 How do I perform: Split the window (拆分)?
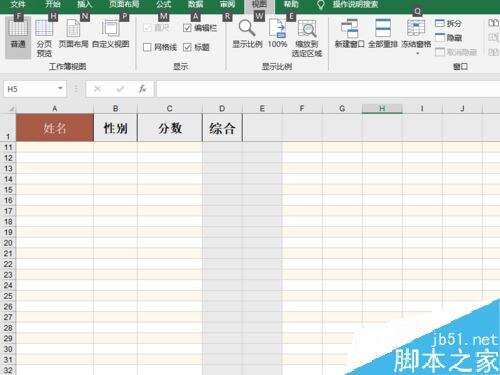448,23
